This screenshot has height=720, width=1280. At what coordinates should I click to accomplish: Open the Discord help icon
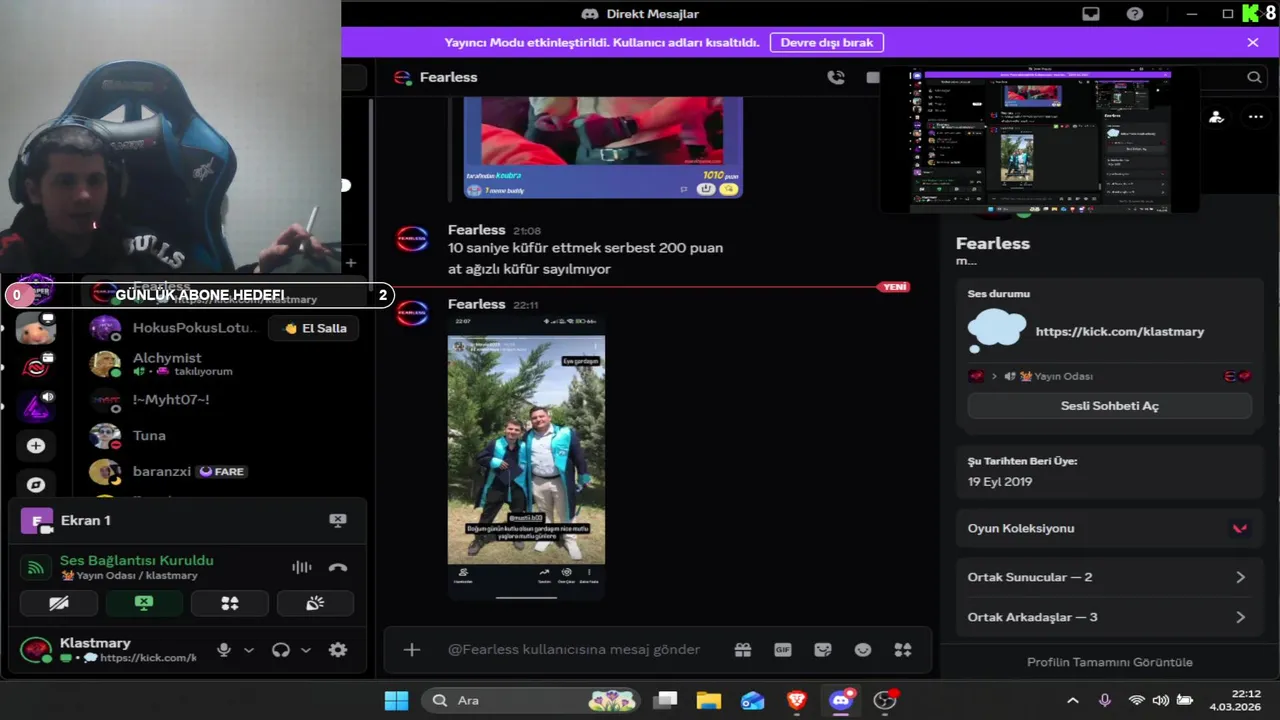point(1135,14)
